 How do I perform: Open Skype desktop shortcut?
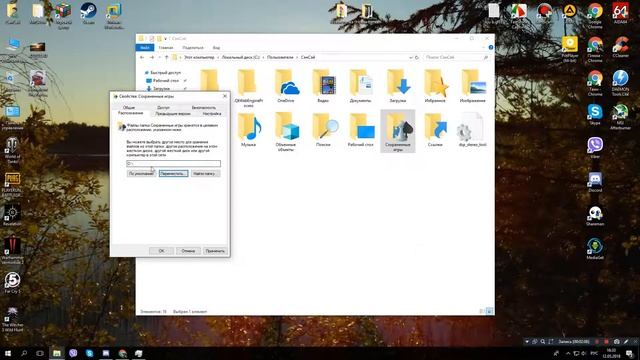pyautogui.click(x=595, y=114)
